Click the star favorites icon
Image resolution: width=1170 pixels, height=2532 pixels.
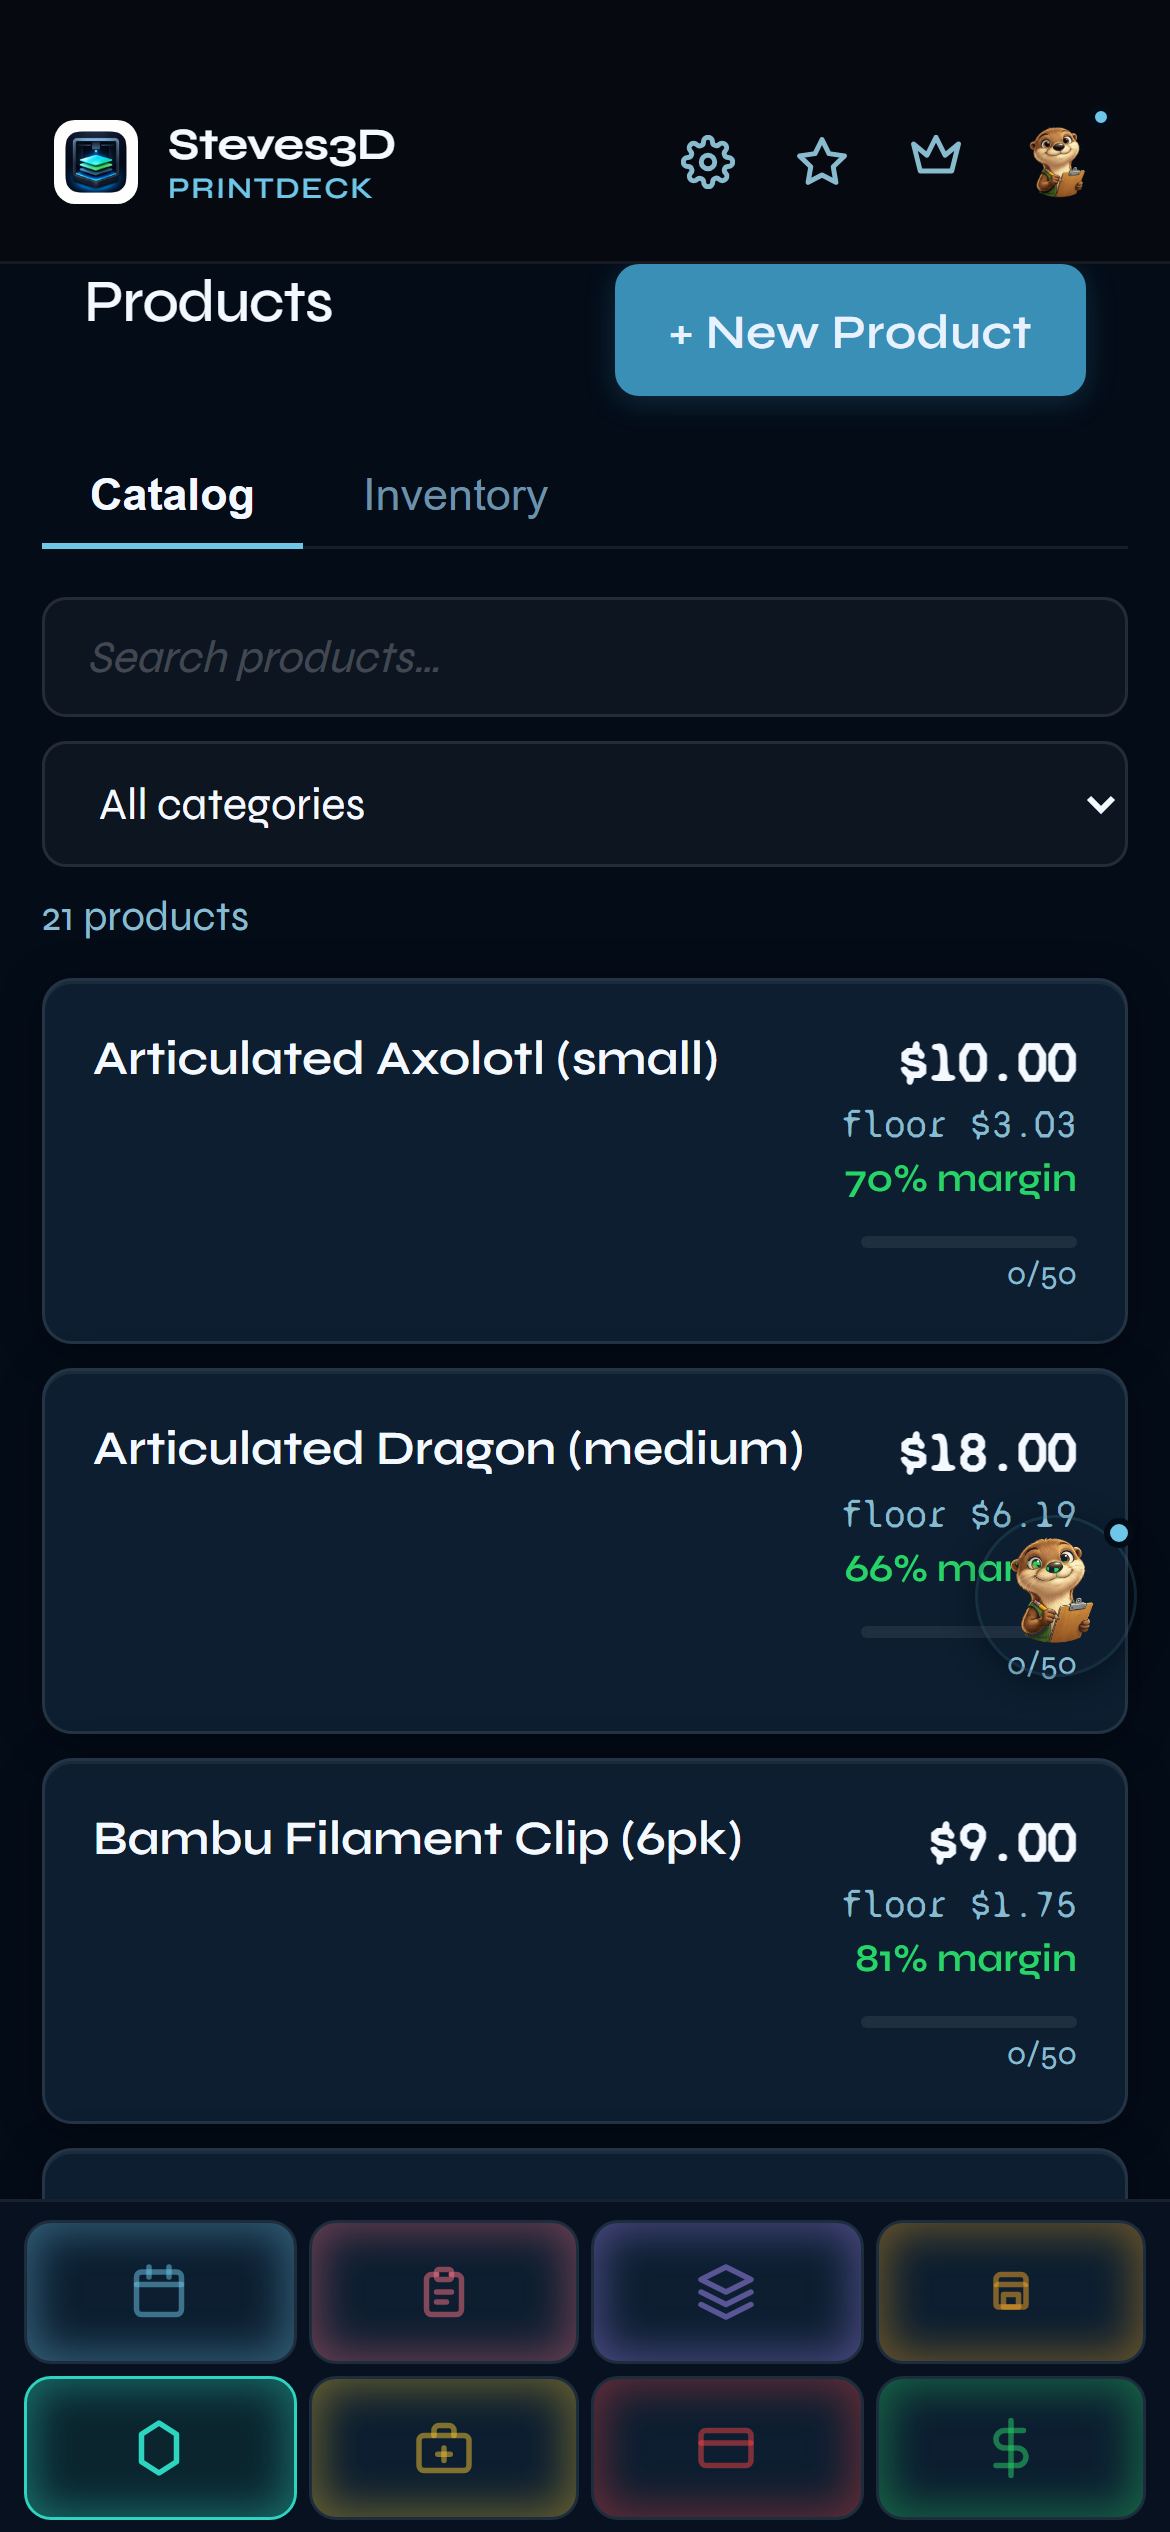(821, 161)
